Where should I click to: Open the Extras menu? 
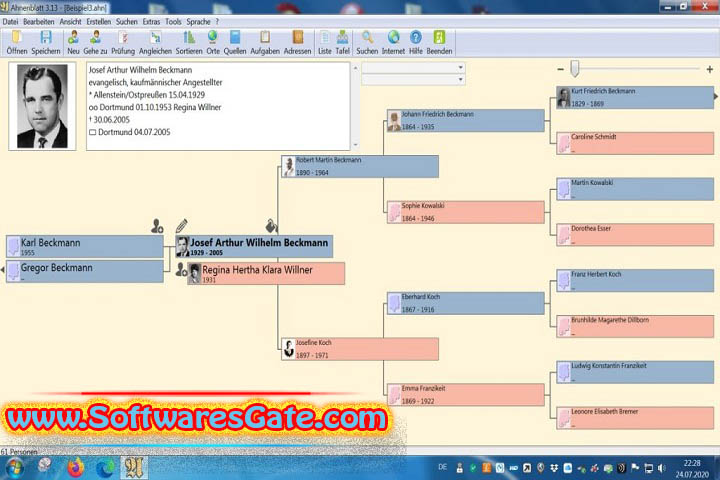(151, 22)
